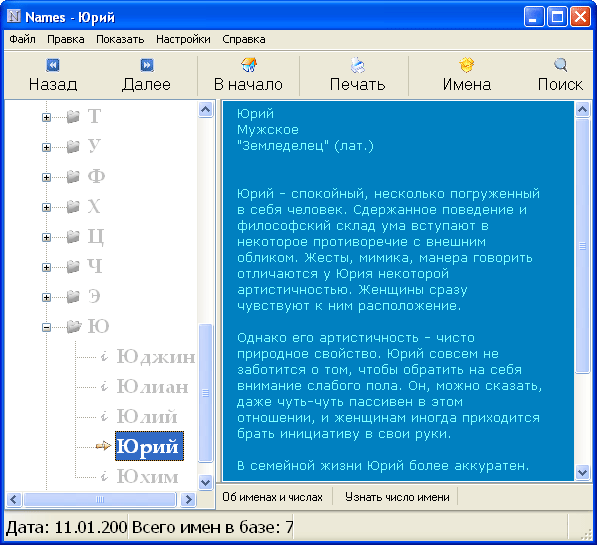Image resolution: width=597 pixels, height=545 pixels.
Task: Open the Показать menu
Action: click(120, 39)
